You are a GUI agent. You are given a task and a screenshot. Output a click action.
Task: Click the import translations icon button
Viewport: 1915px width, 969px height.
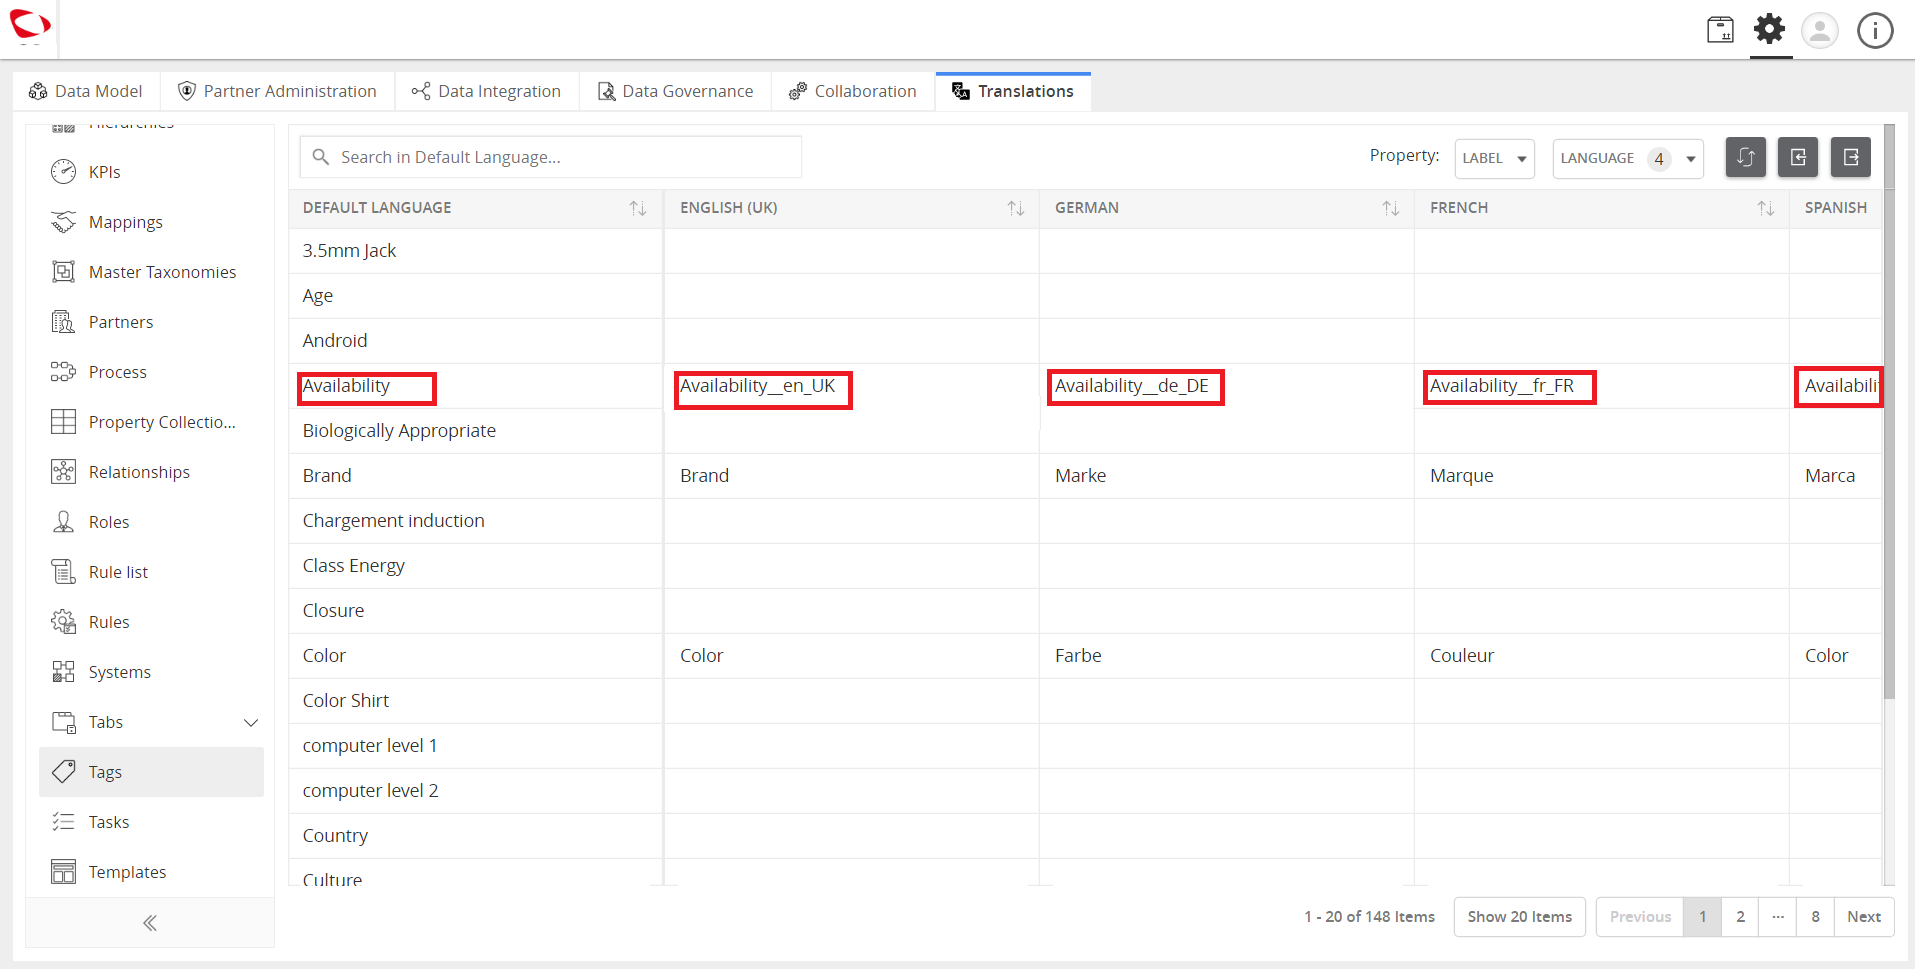[1798, 157]
